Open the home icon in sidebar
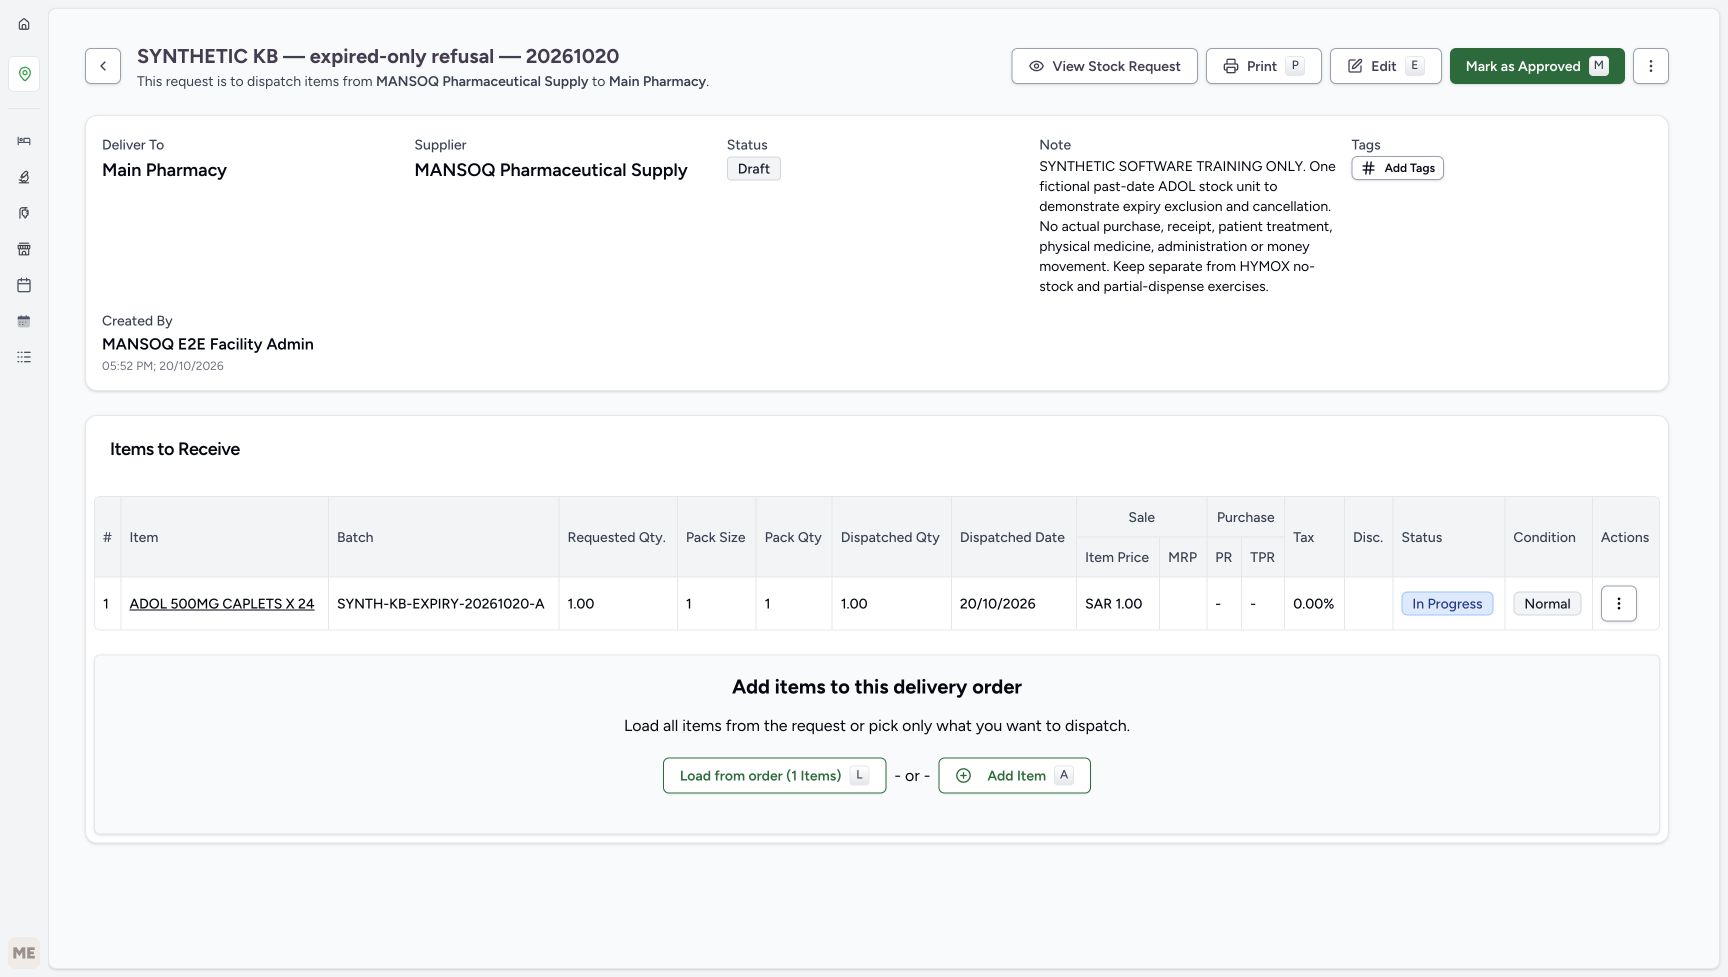This screenshot has width=1728, height=977. pos(24,24)
